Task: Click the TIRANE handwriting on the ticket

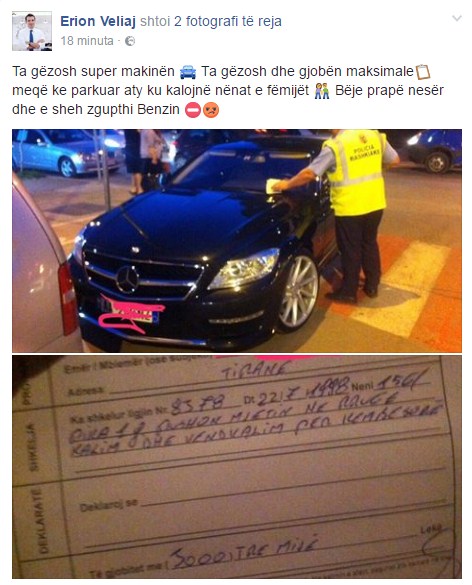Action: coord(256,370)
